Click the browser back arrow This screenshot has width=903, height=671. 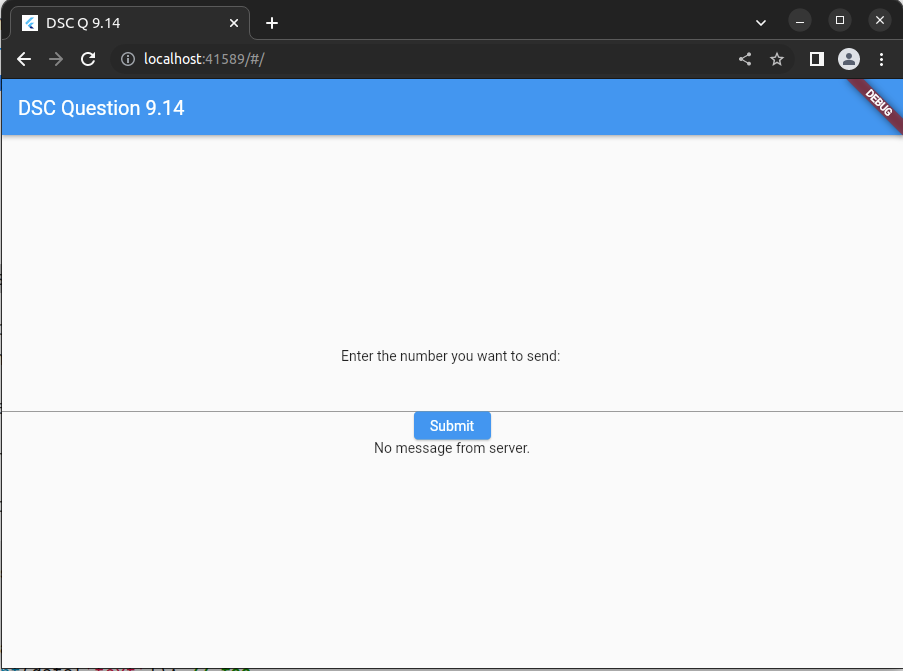24,59
